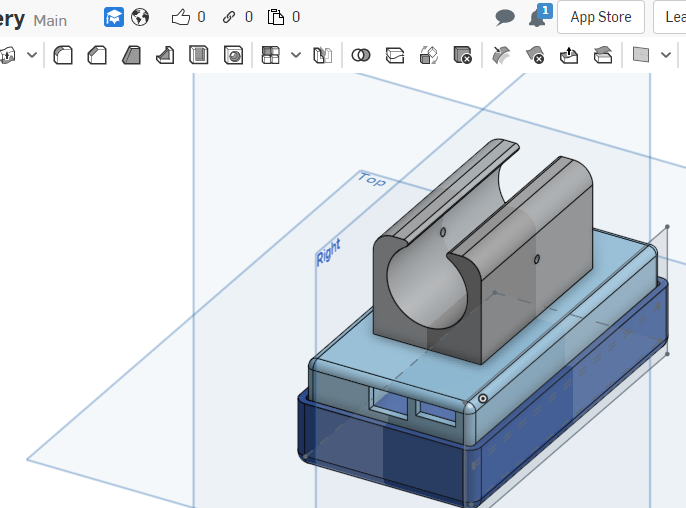Open the Hole tool
This screenshot has height=508, width=686.
pyautogui.click(x=233, y=55)
